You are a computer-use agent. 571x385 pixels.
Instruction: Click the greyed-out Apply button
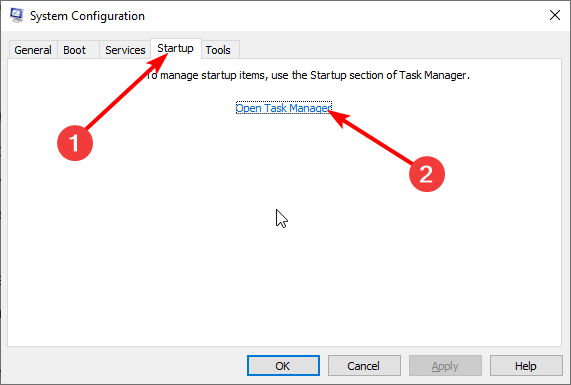[445, 366]
